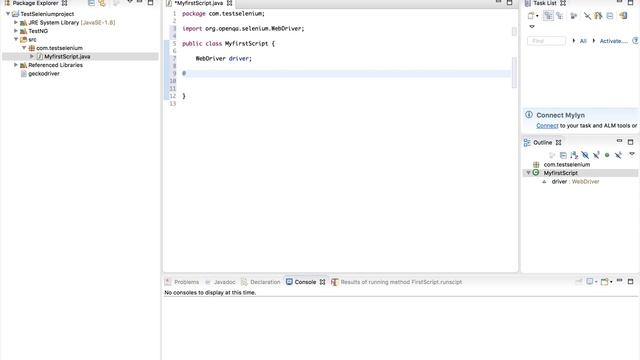The height and width of the screenshot is (360, 640).
Task: Collapse the src folder node
Action: pyautogui.click(x=16, y=40)
